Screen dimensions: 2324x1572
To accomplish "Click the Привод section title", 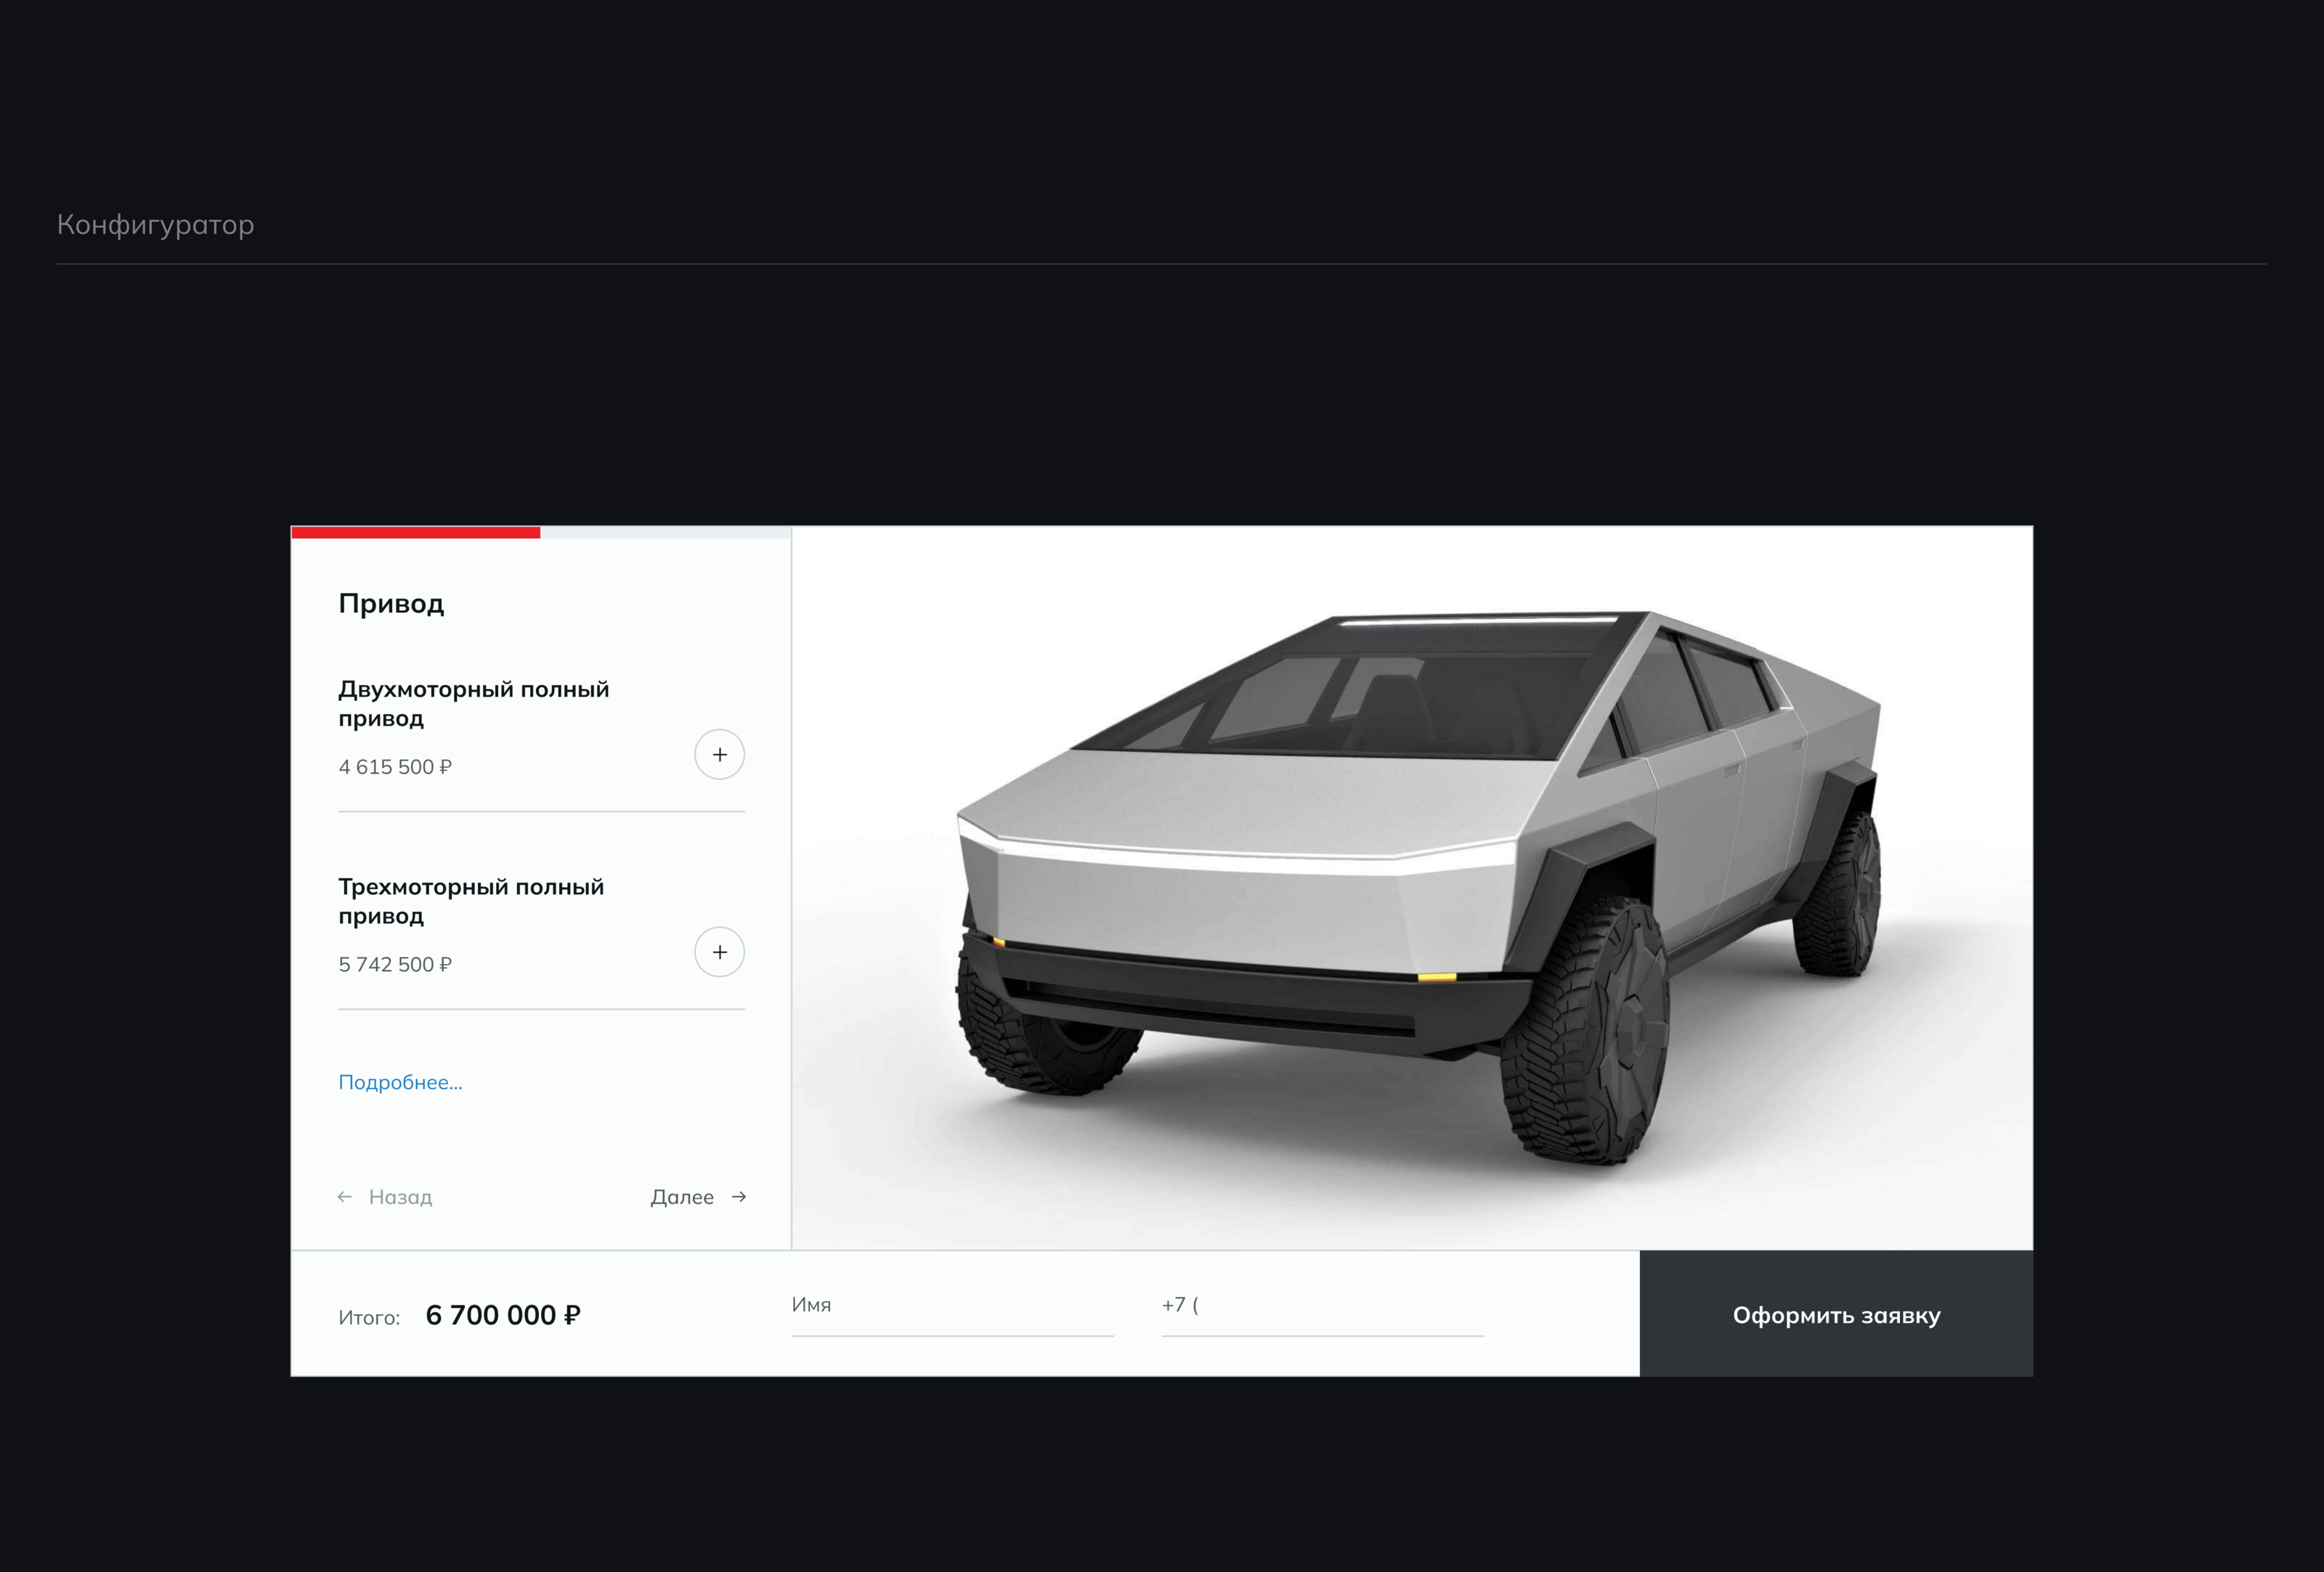I will click(391, 603).
